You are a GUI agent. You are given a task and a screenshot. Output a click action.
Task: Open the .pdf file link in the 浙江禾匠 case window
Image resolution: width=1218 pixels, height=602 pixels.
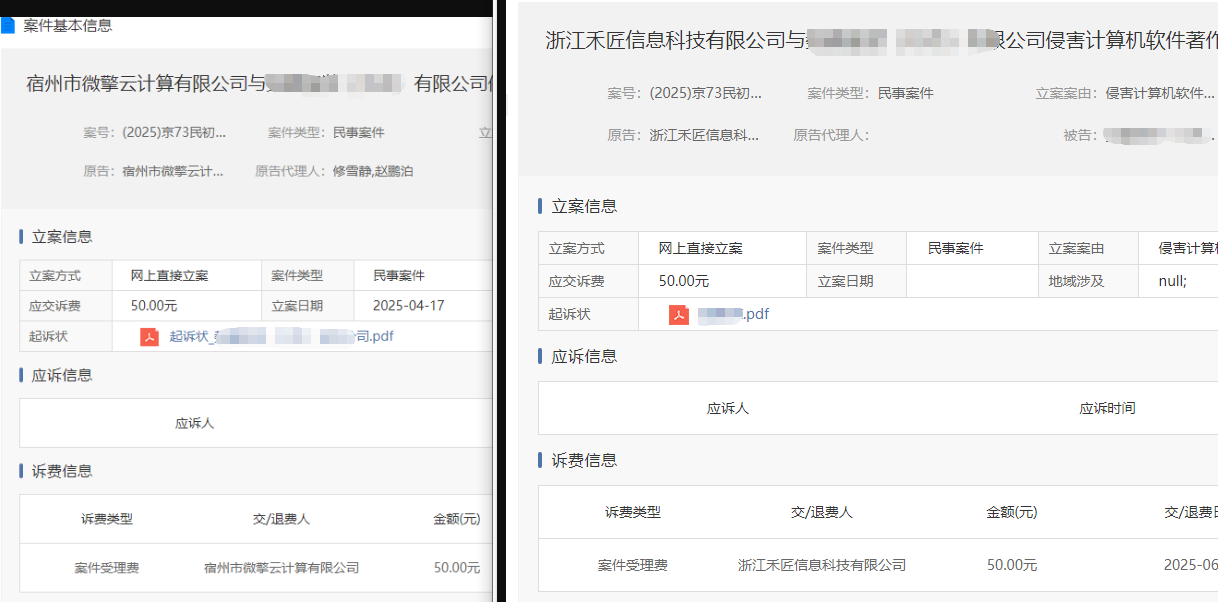tap(733, 314)
